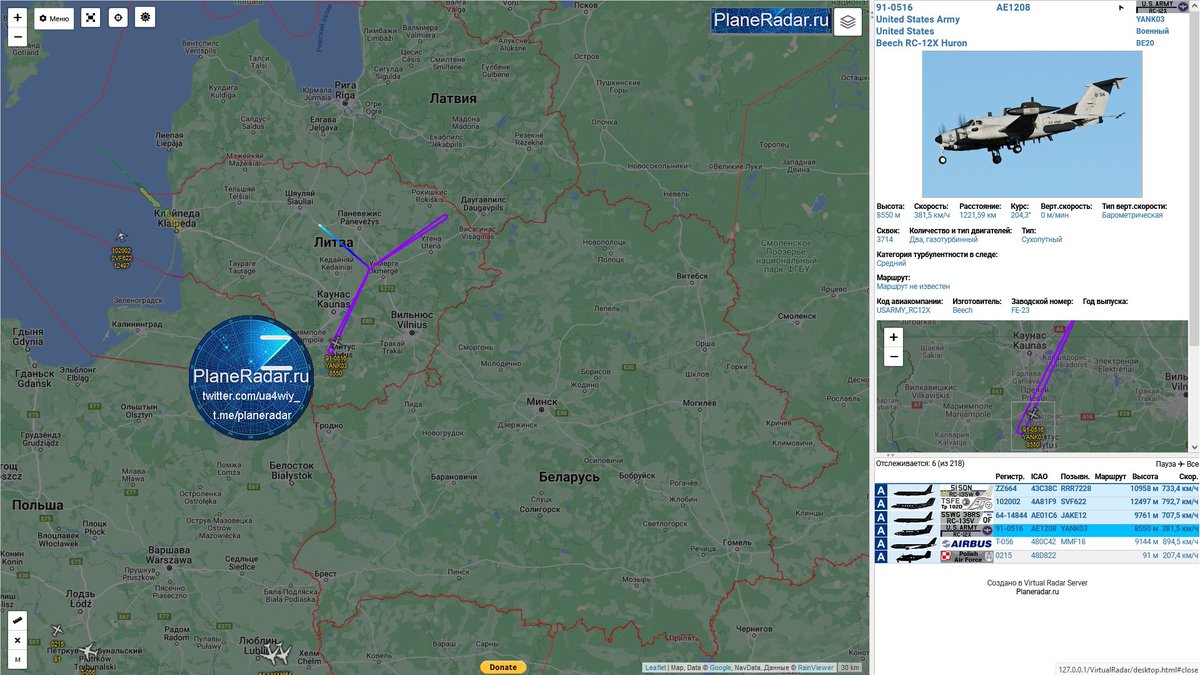Image resolution: width=1200 pixels, height=675 pixels.
Task: Click the Polish Air Force flag image
Action: pyautogui.click(x=966, y=556)
